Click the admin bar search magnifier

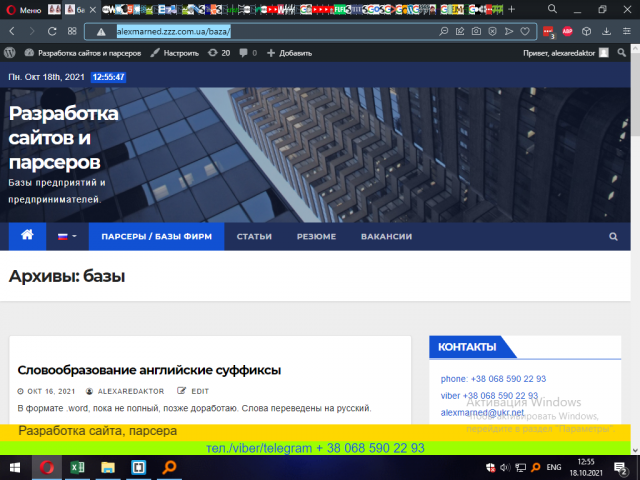click(621, 53)
